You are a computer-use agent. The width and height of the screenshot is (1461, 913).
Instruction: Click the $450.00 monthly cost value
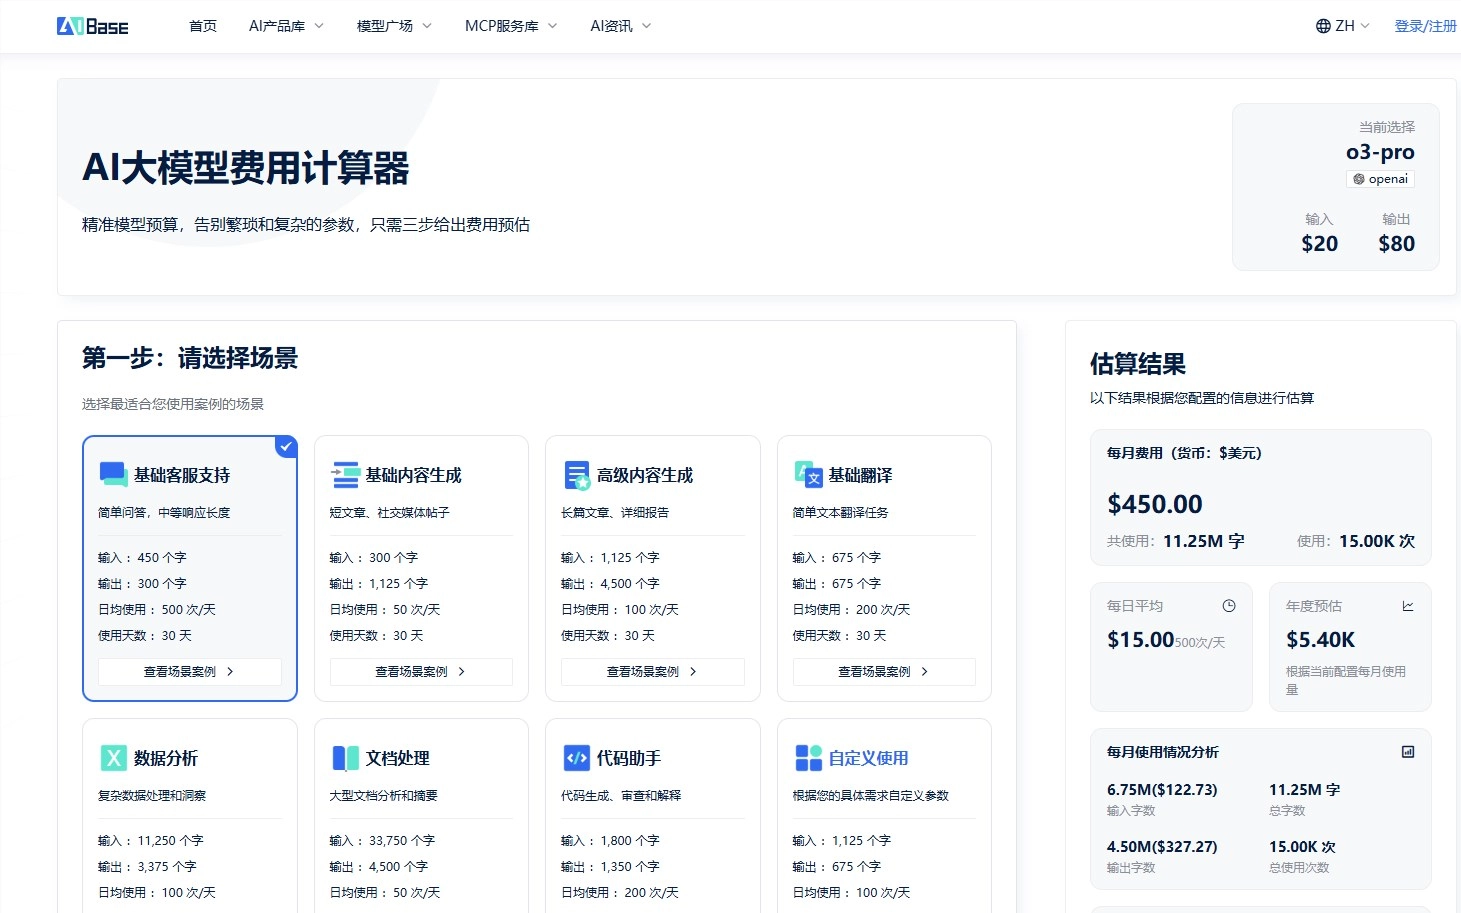[1155, 504]
